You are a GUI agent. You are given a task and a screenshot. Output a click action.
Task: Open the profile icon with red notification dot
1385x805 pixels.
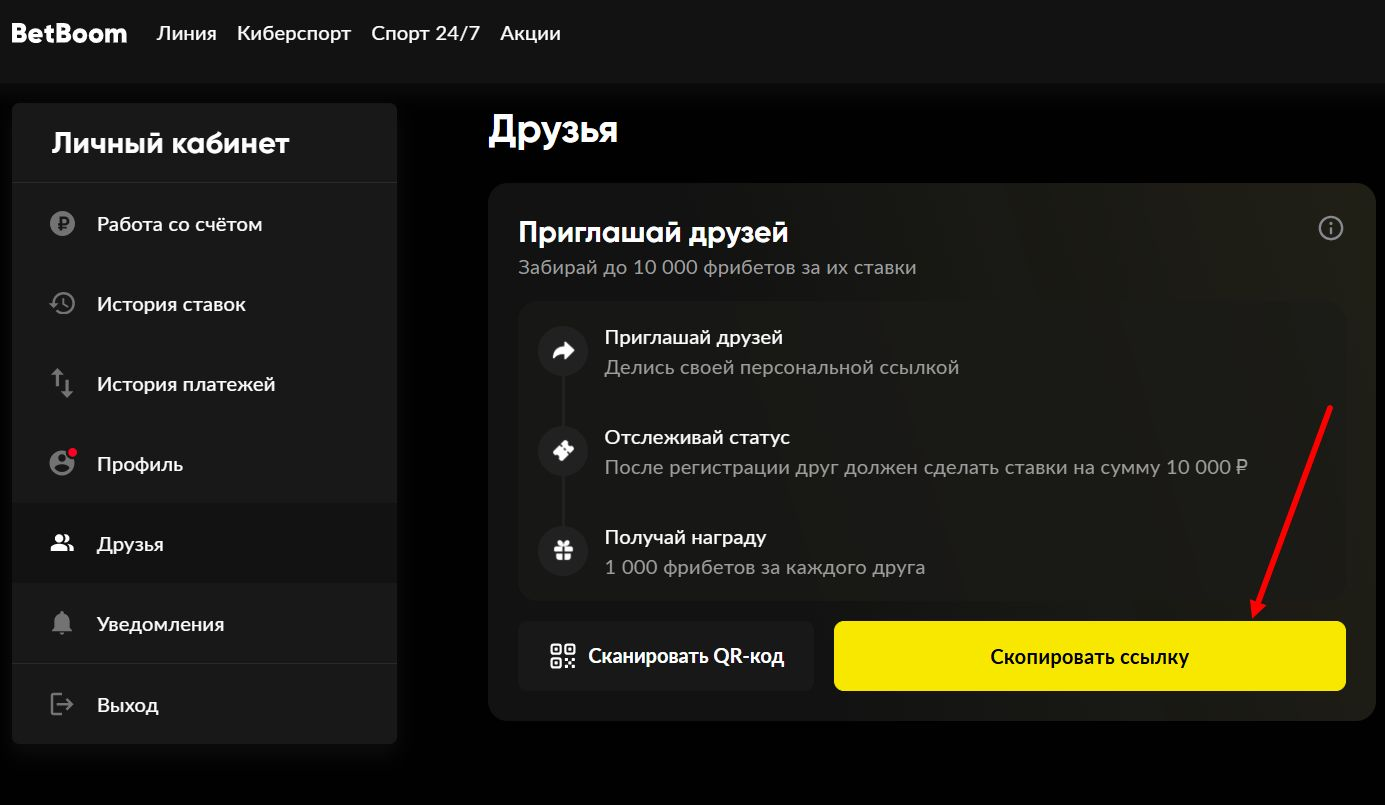[x=62, y=463]
